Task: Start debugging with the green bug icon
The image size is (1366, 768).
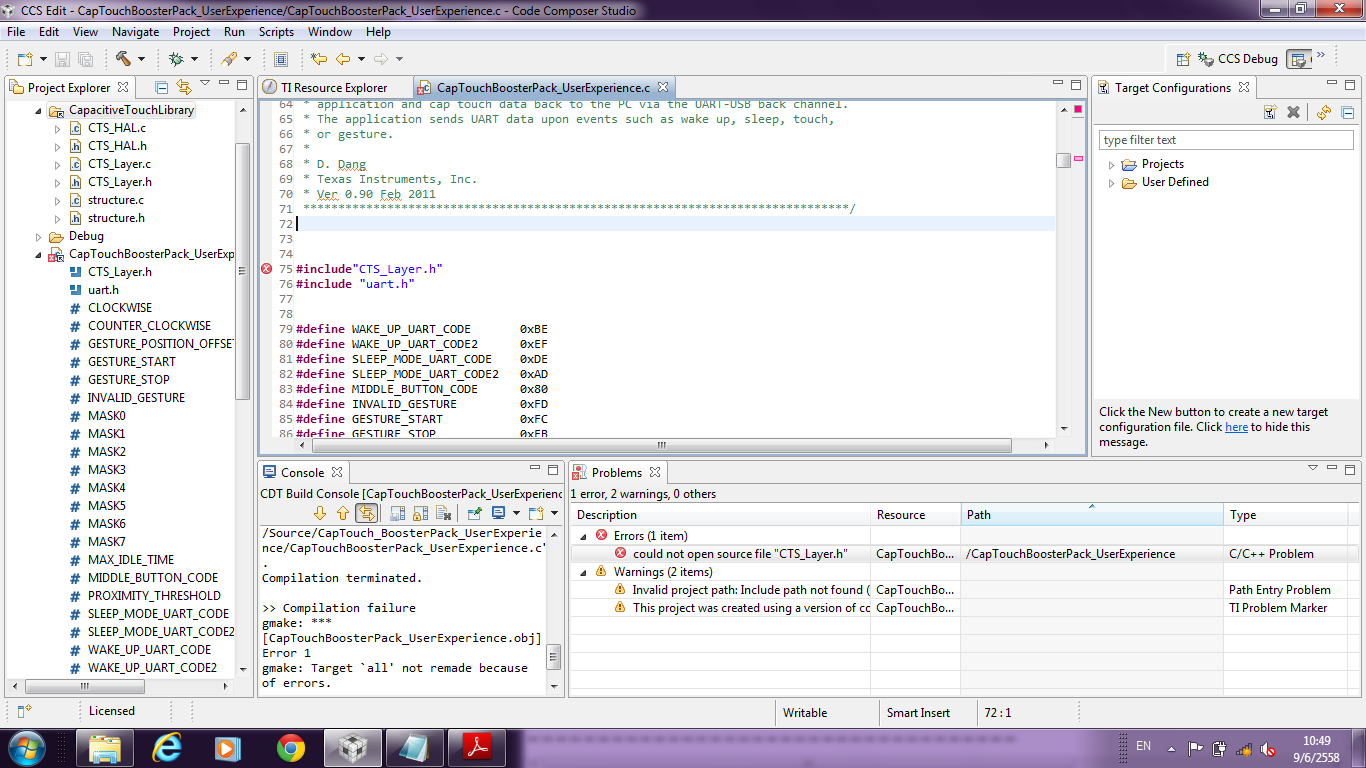Action: (176, 59)
